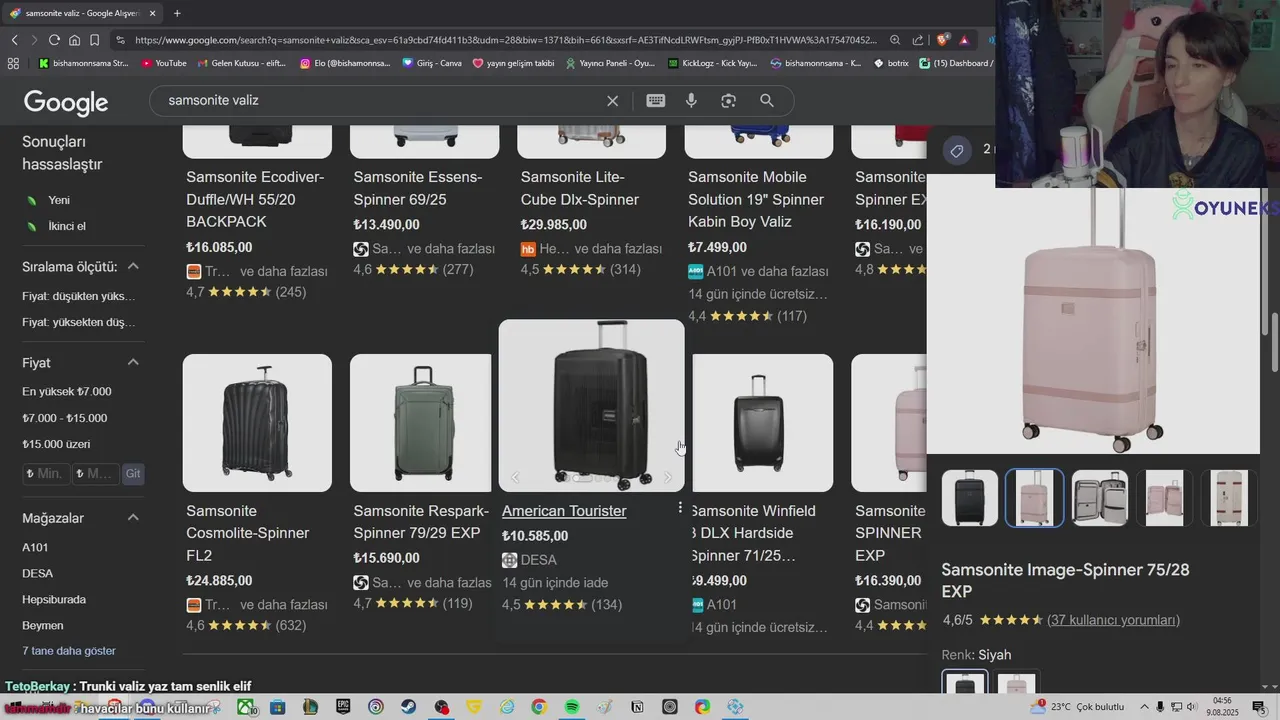Enter minimum price in Min field
Screen dimensions: 1280x720
pyautogui.click(x=46, y=473)
